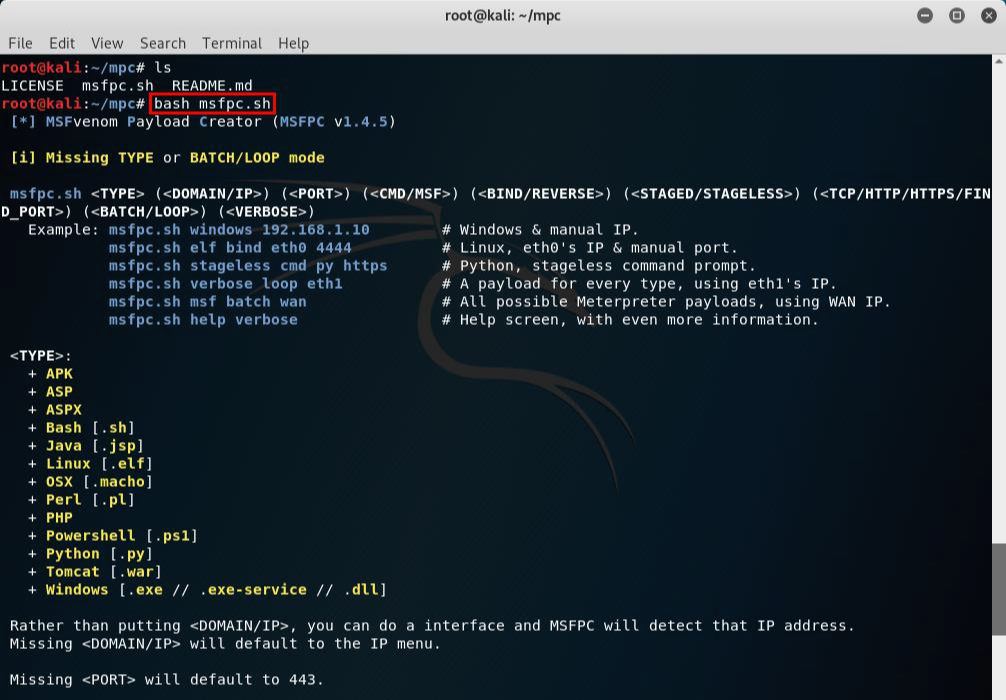Click the '<TYPE>:' heading
The height and width of the screenshot is (700, 1006).
tap(40, 355)
